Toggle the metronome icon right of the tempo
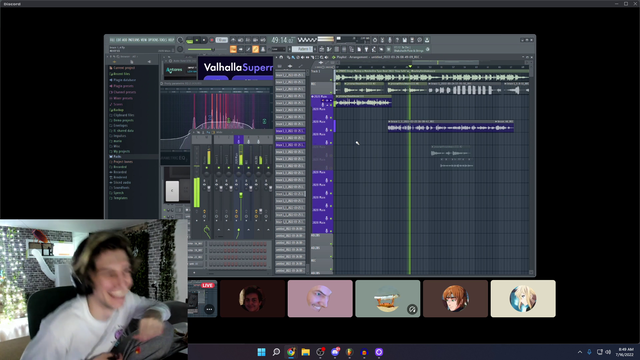The width and height of the screenshot is (640, 360). (234, 40)
